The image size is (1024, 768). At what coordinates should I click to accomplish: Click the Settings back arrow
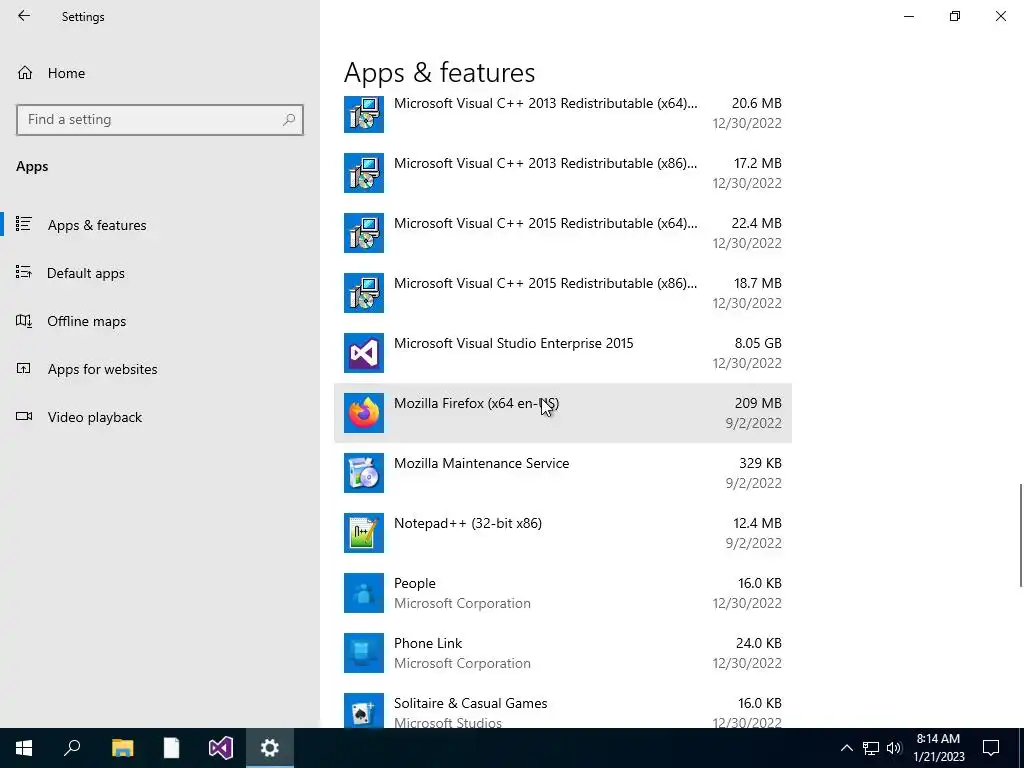(x=24, y=16)
